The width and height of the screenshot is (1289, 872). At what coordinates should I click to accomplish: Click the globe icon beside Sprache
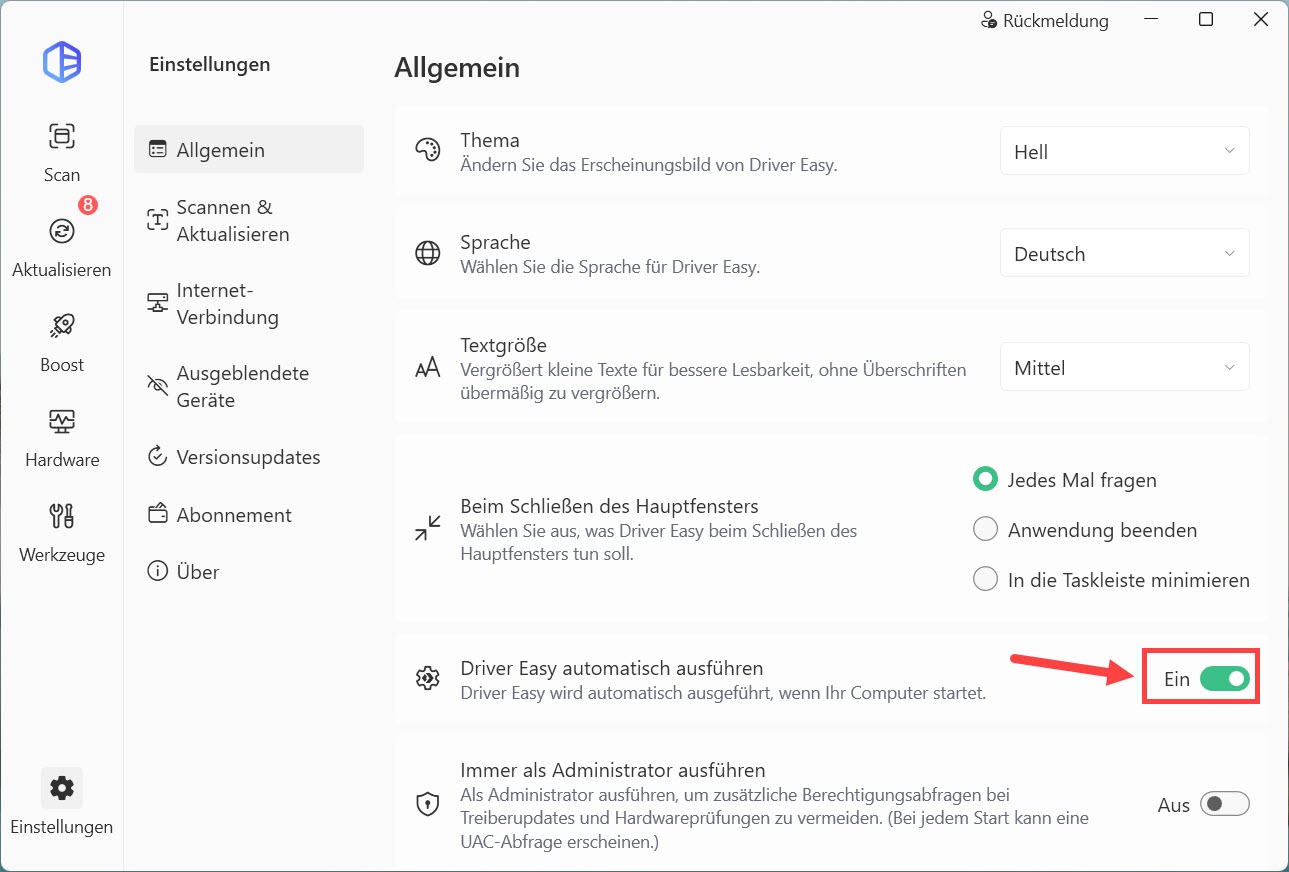427,254
